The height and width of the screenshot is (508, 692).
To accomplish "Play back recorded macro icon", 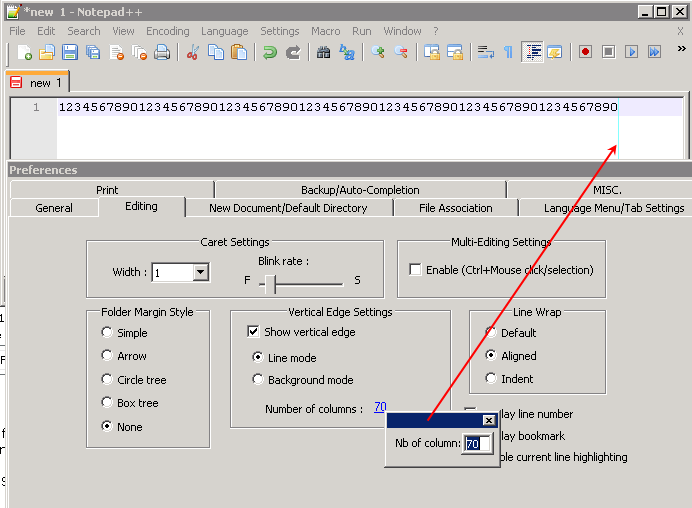I will pos(632,52).
